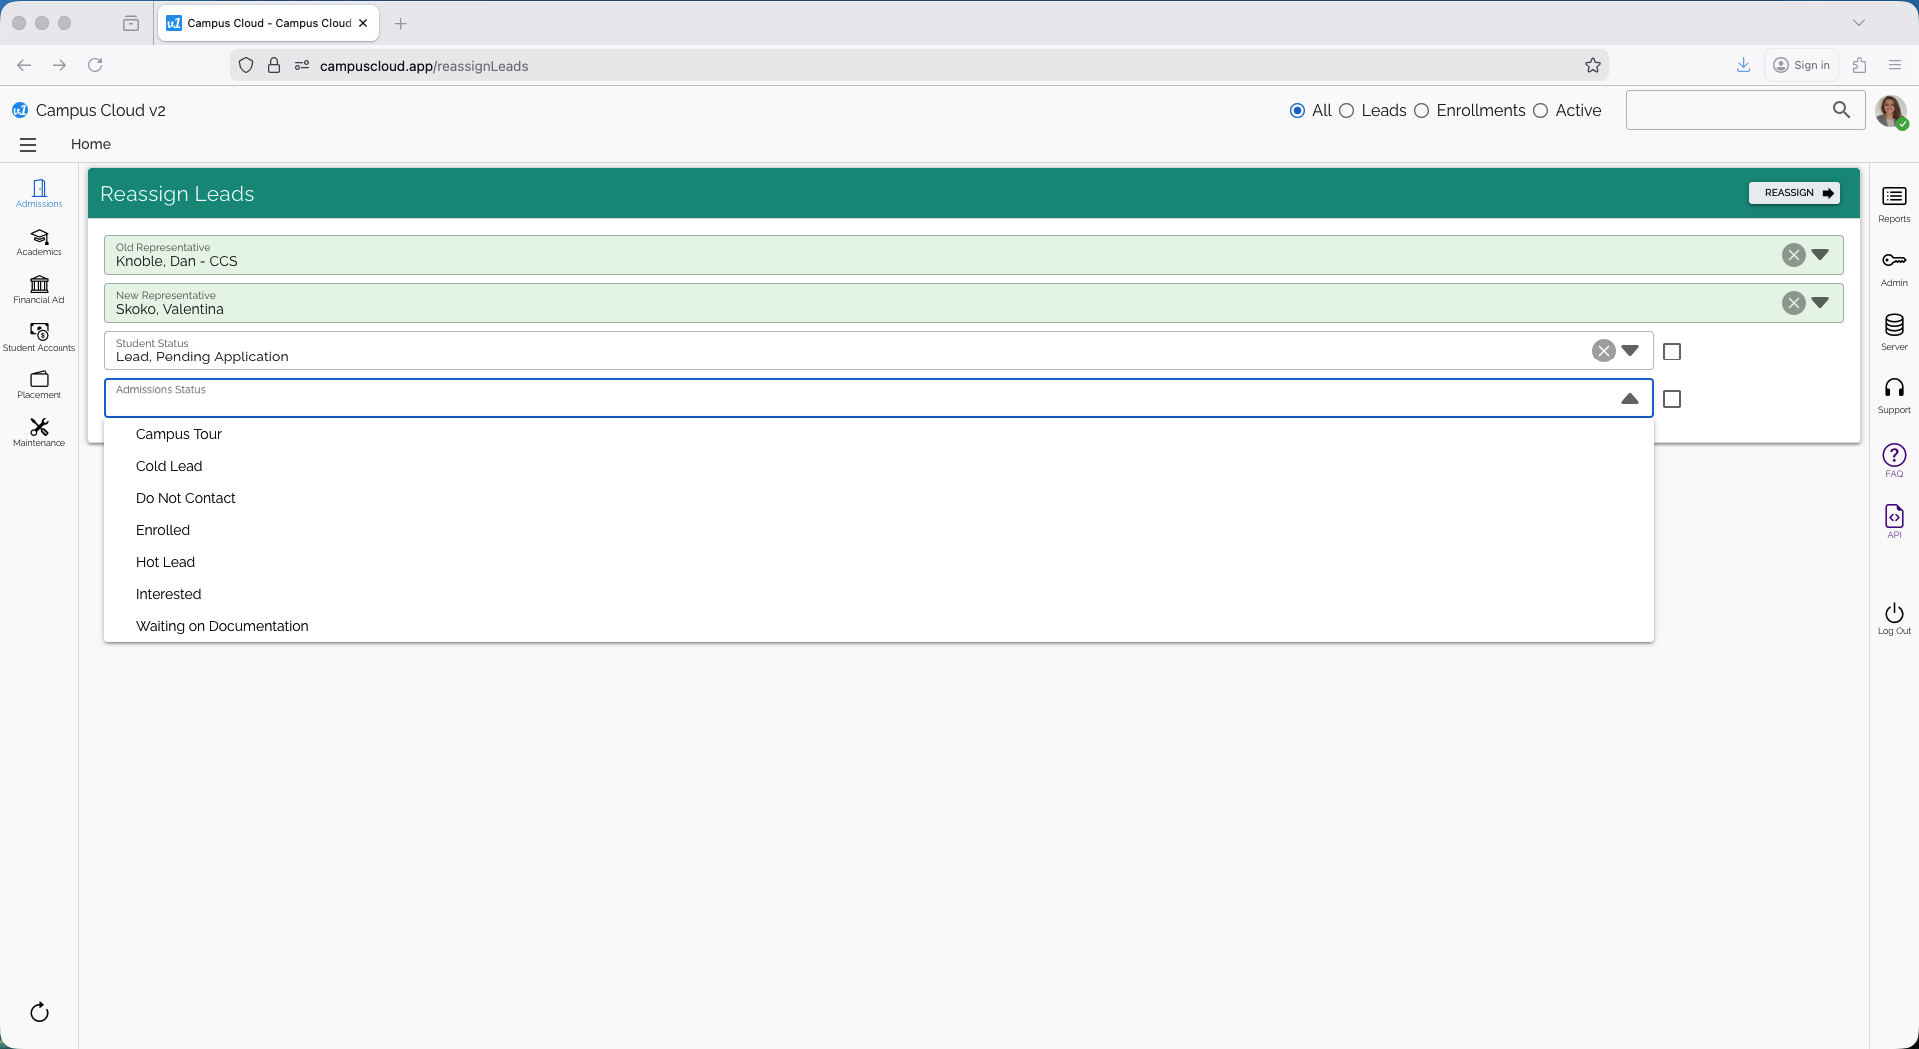Expand the New Representative dropdown arrow
This screenshot has width=1919, height=1049.
[x=1820, y=303]
